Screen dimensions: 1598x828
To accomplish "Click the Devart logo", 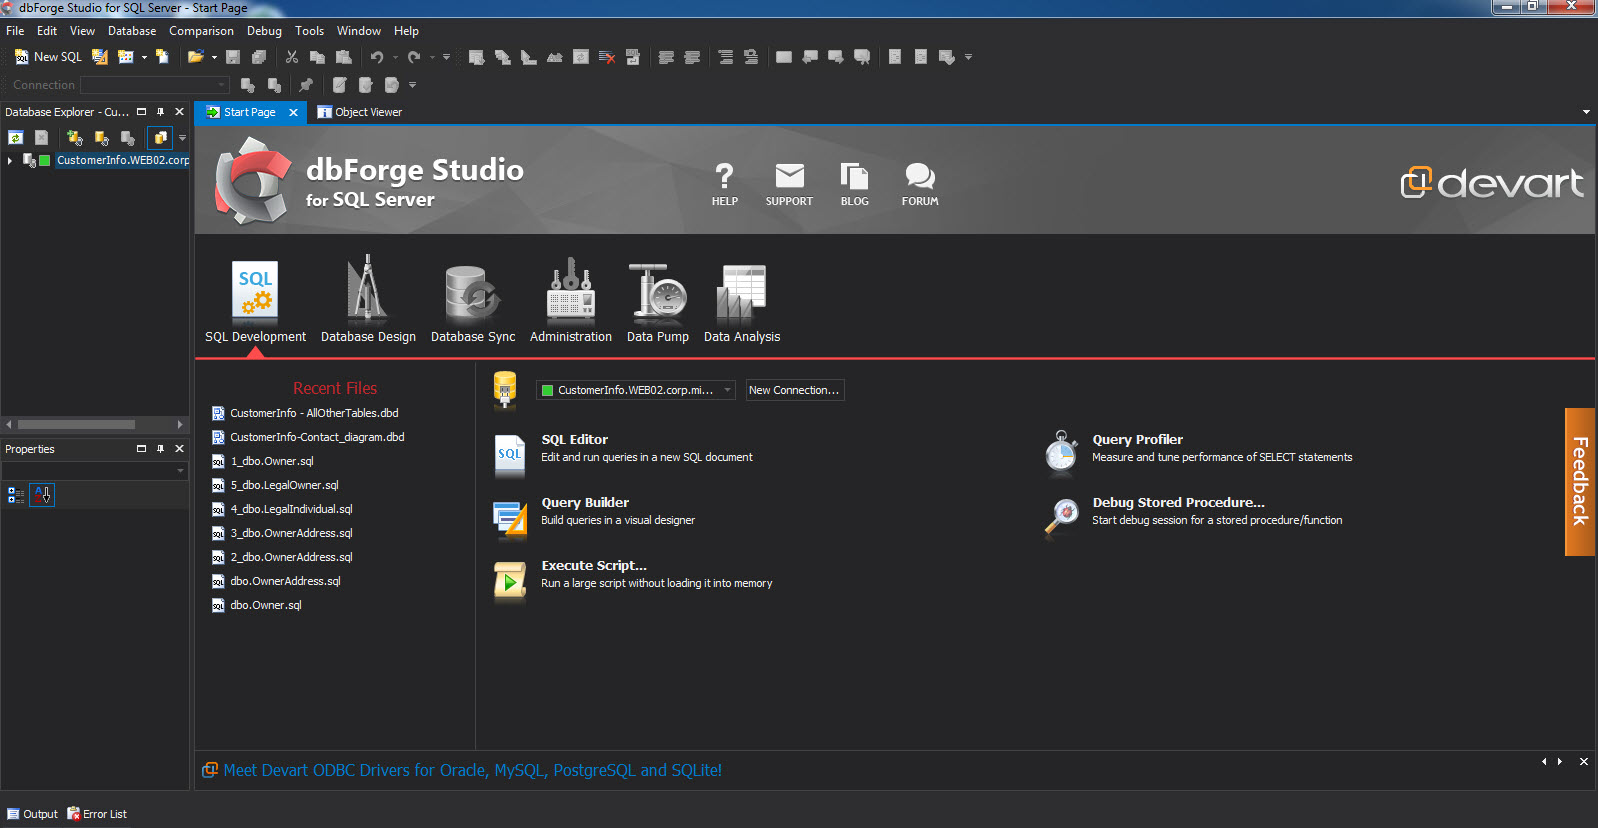I will click(x=1491, y=182).
